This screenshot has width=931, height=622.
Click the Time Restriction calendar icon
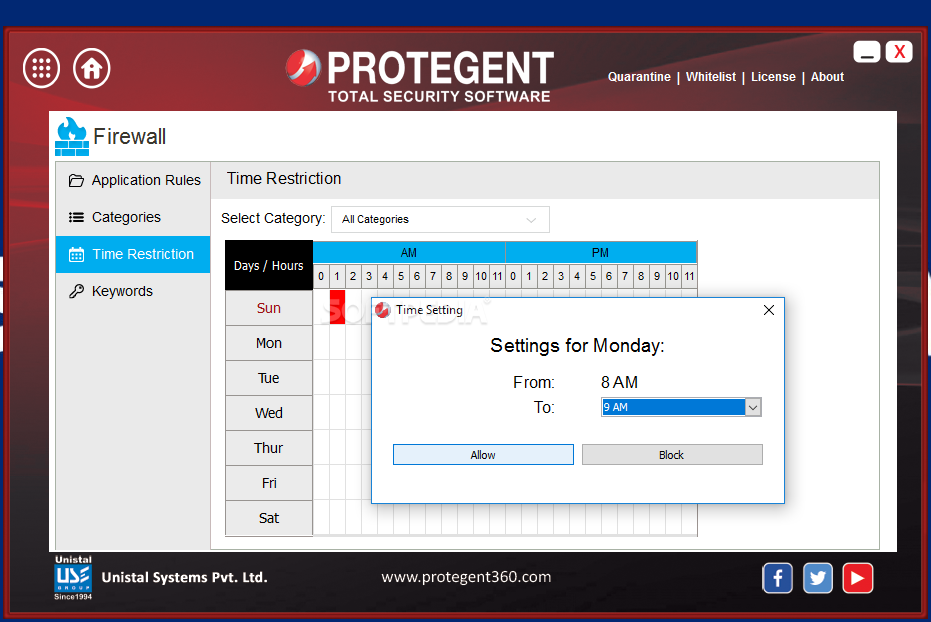(x=77, y=255)
